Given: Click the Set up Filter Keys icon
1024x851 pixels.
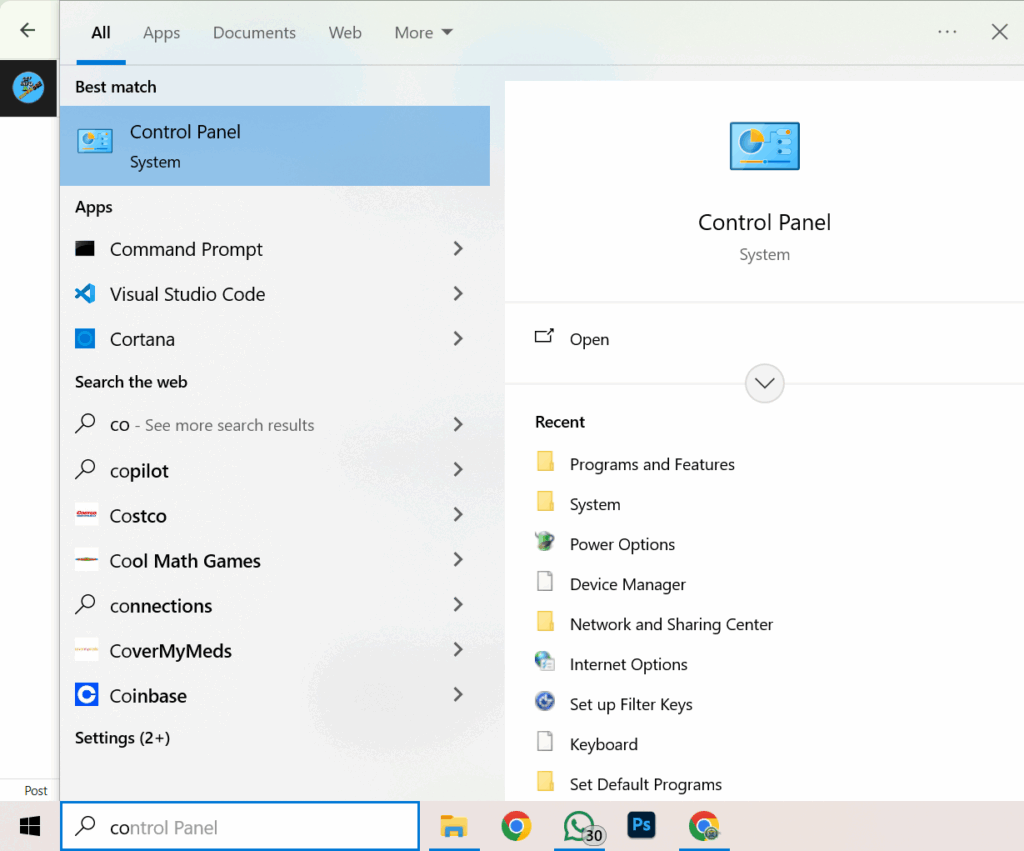Looking at the screenshot, I should [x=545, y=701].
